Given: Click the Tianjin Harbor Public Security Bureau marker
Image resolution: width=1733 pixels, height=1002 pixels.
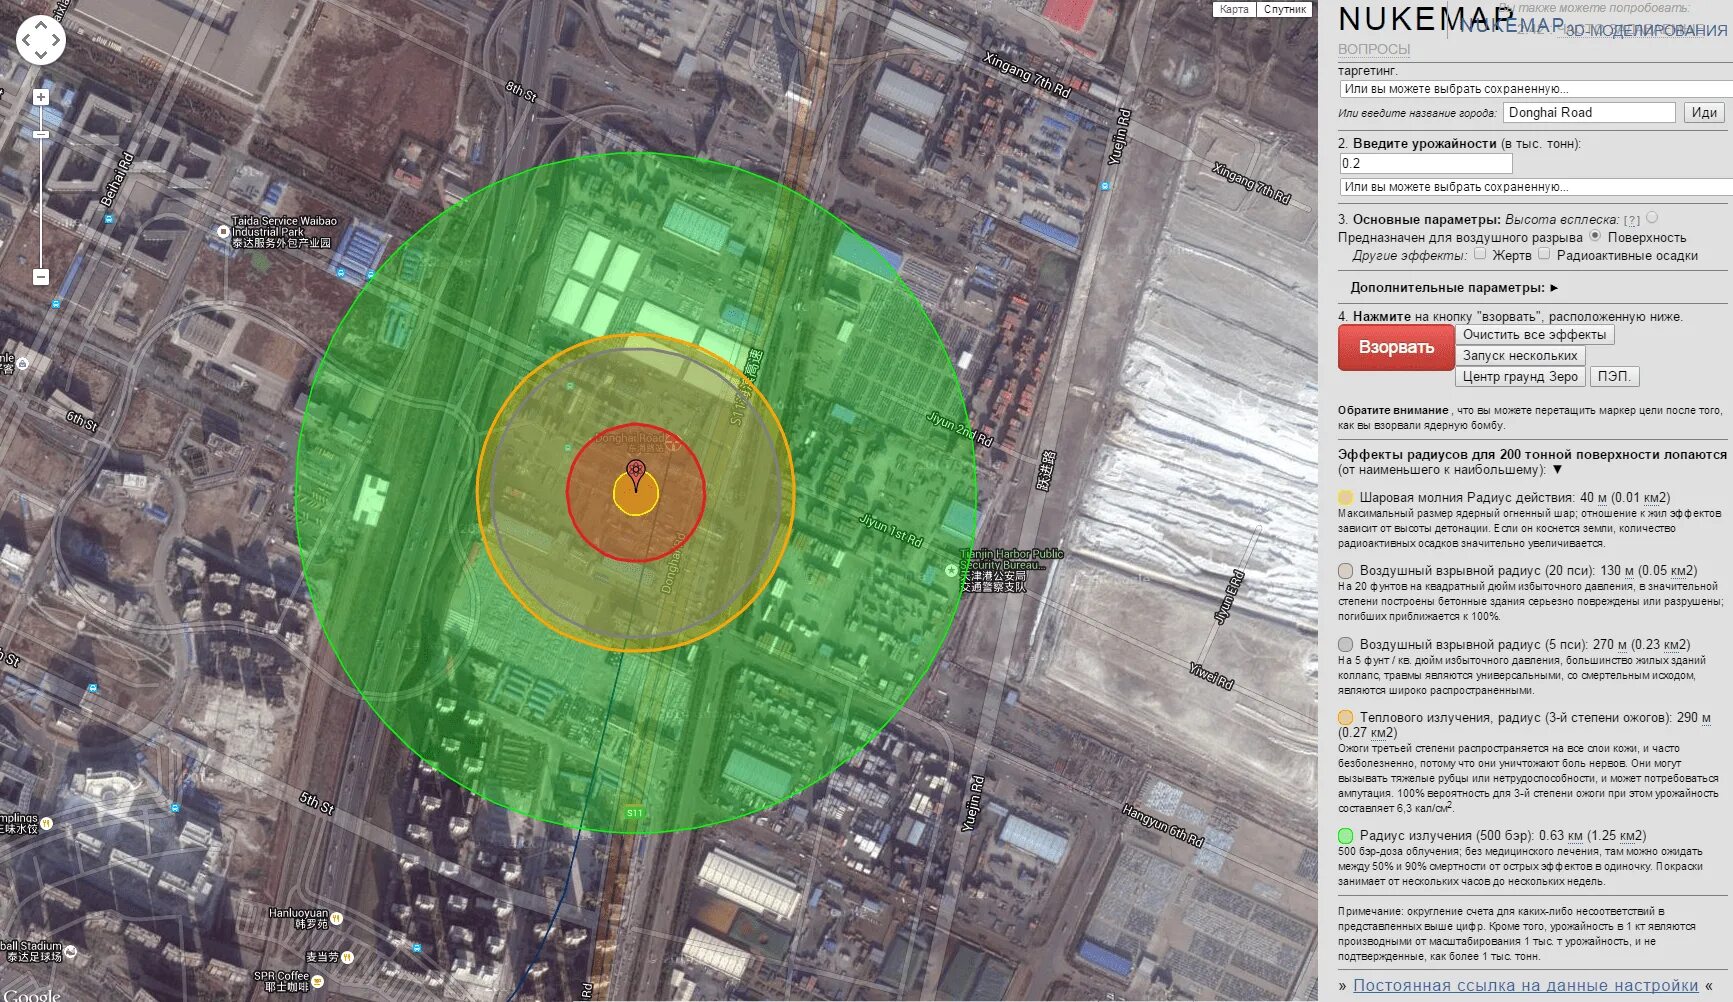Looking at the screenshot, I should [x=951, y=570].
